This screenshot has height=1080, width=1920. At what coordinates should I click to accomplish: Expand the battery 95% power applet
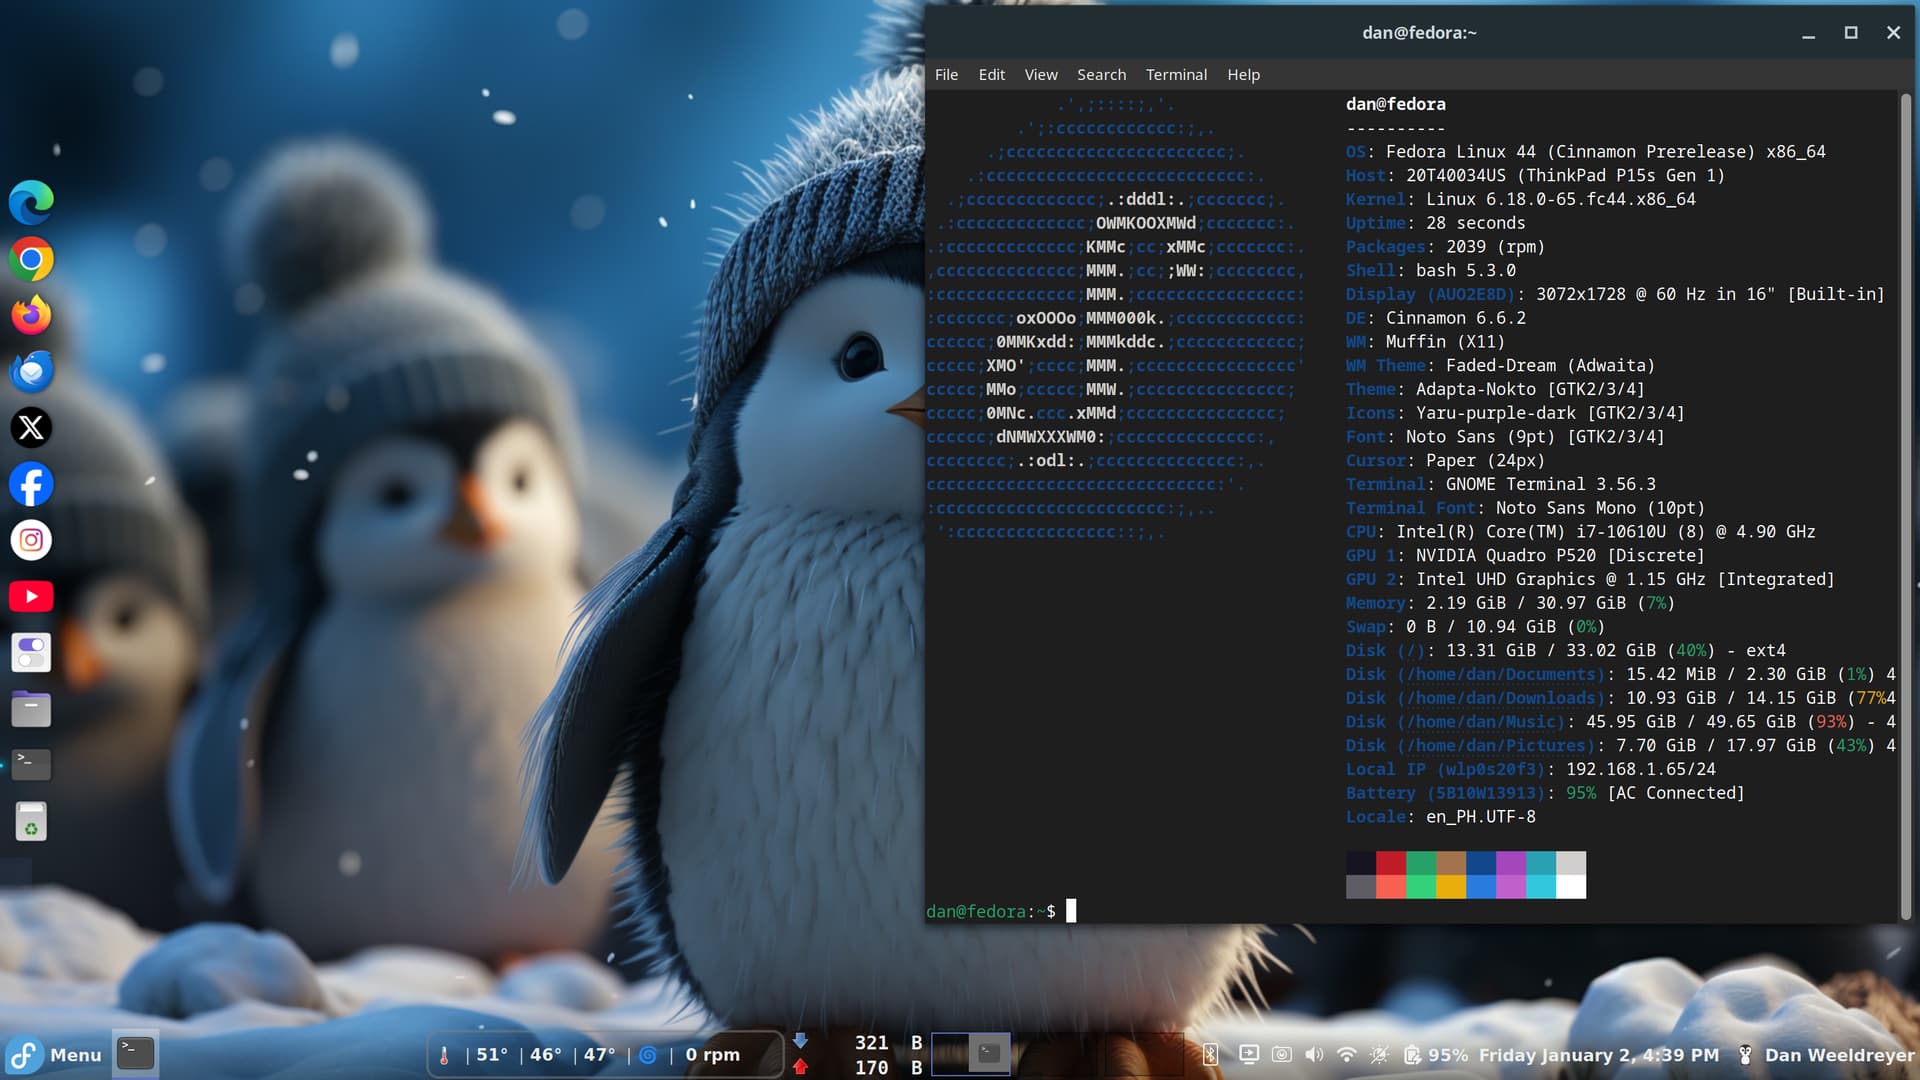pos(1435,1055)
